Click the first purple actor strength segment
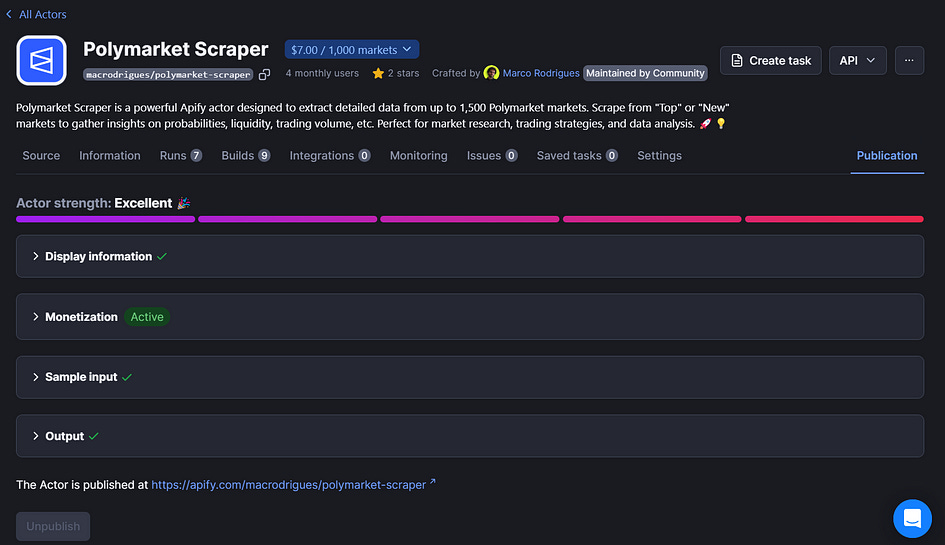Screen dimensions: 945x545 pos(105,219)
